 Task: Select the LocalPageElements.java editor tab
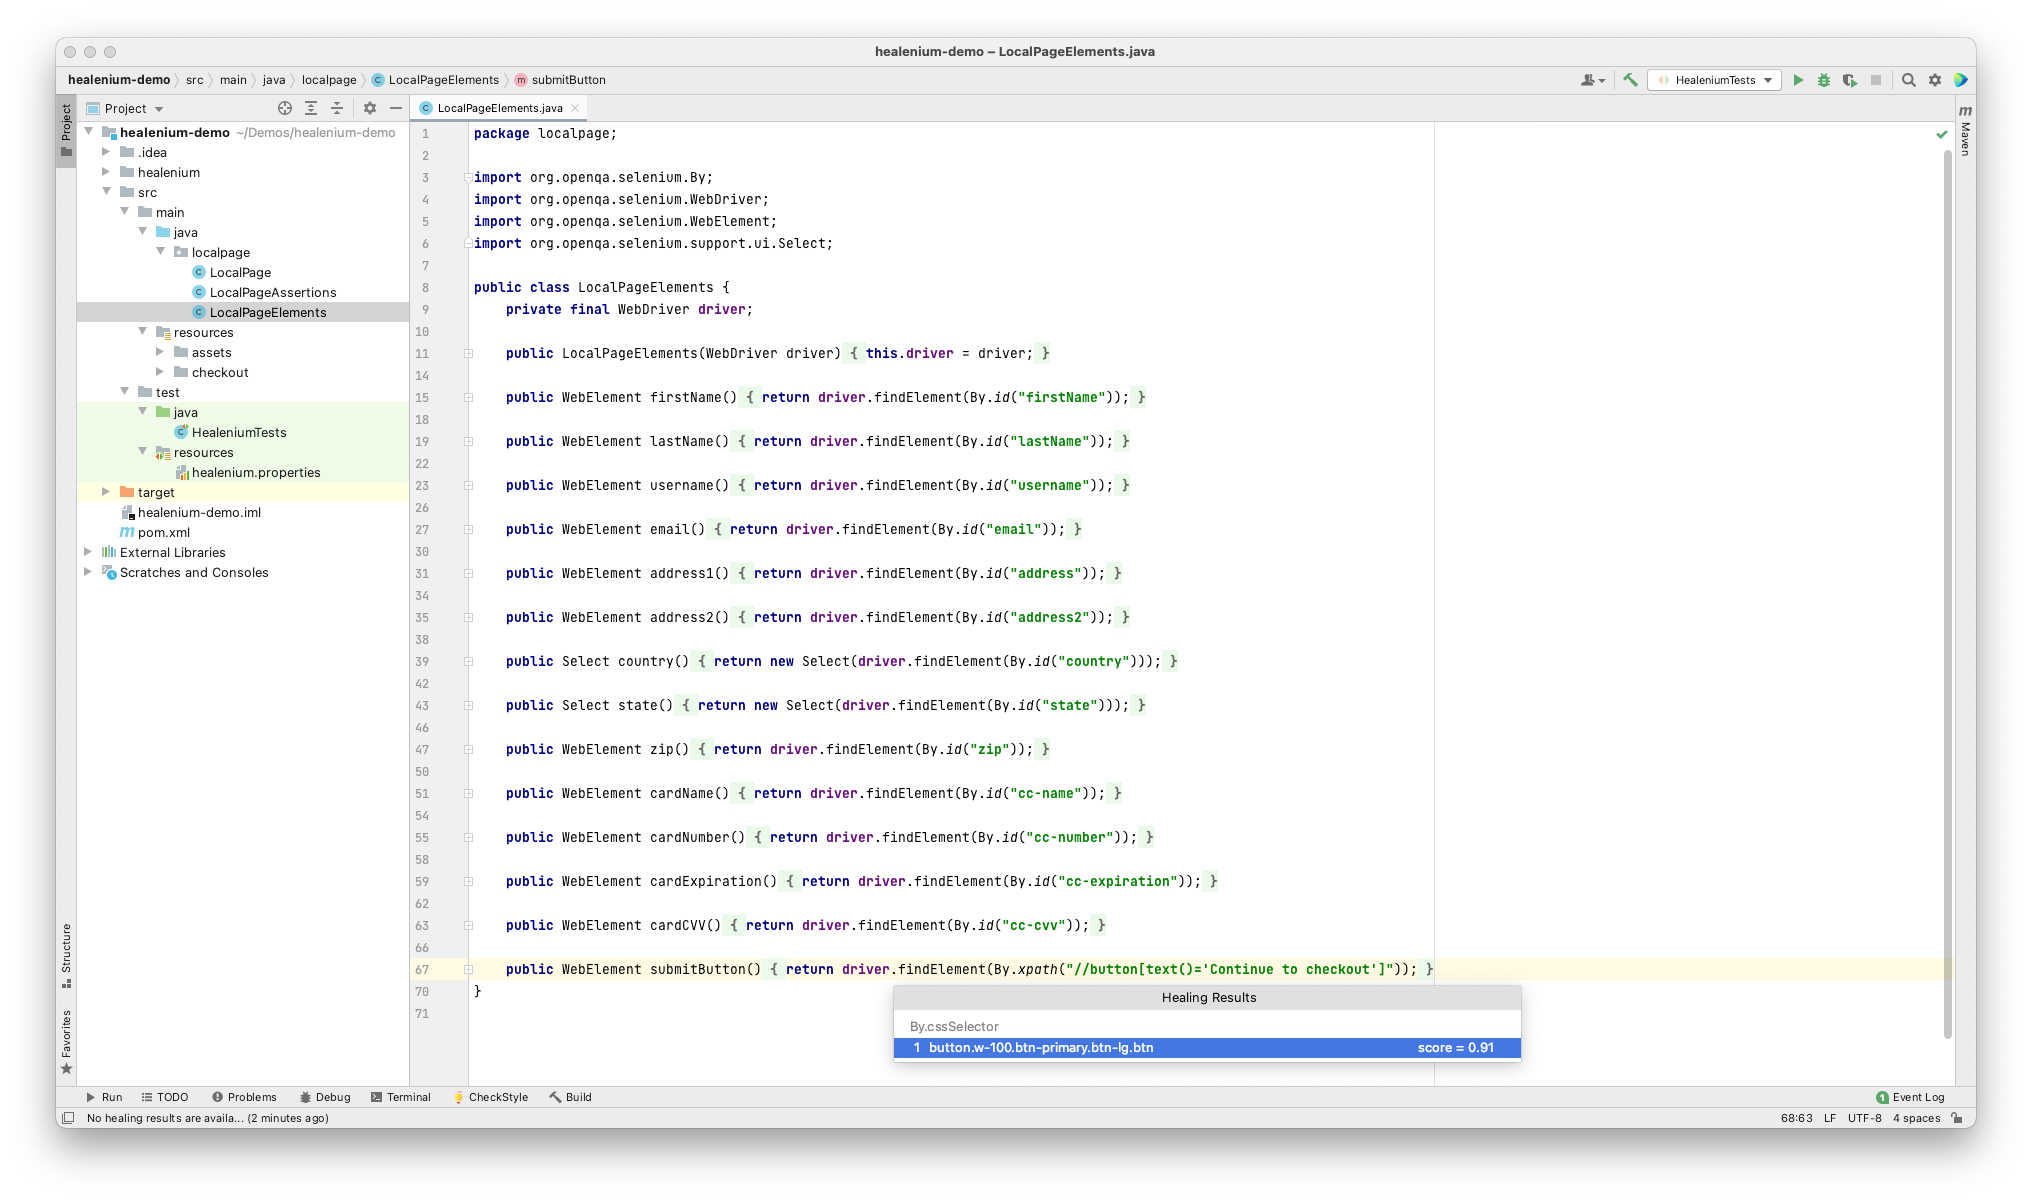498,108
